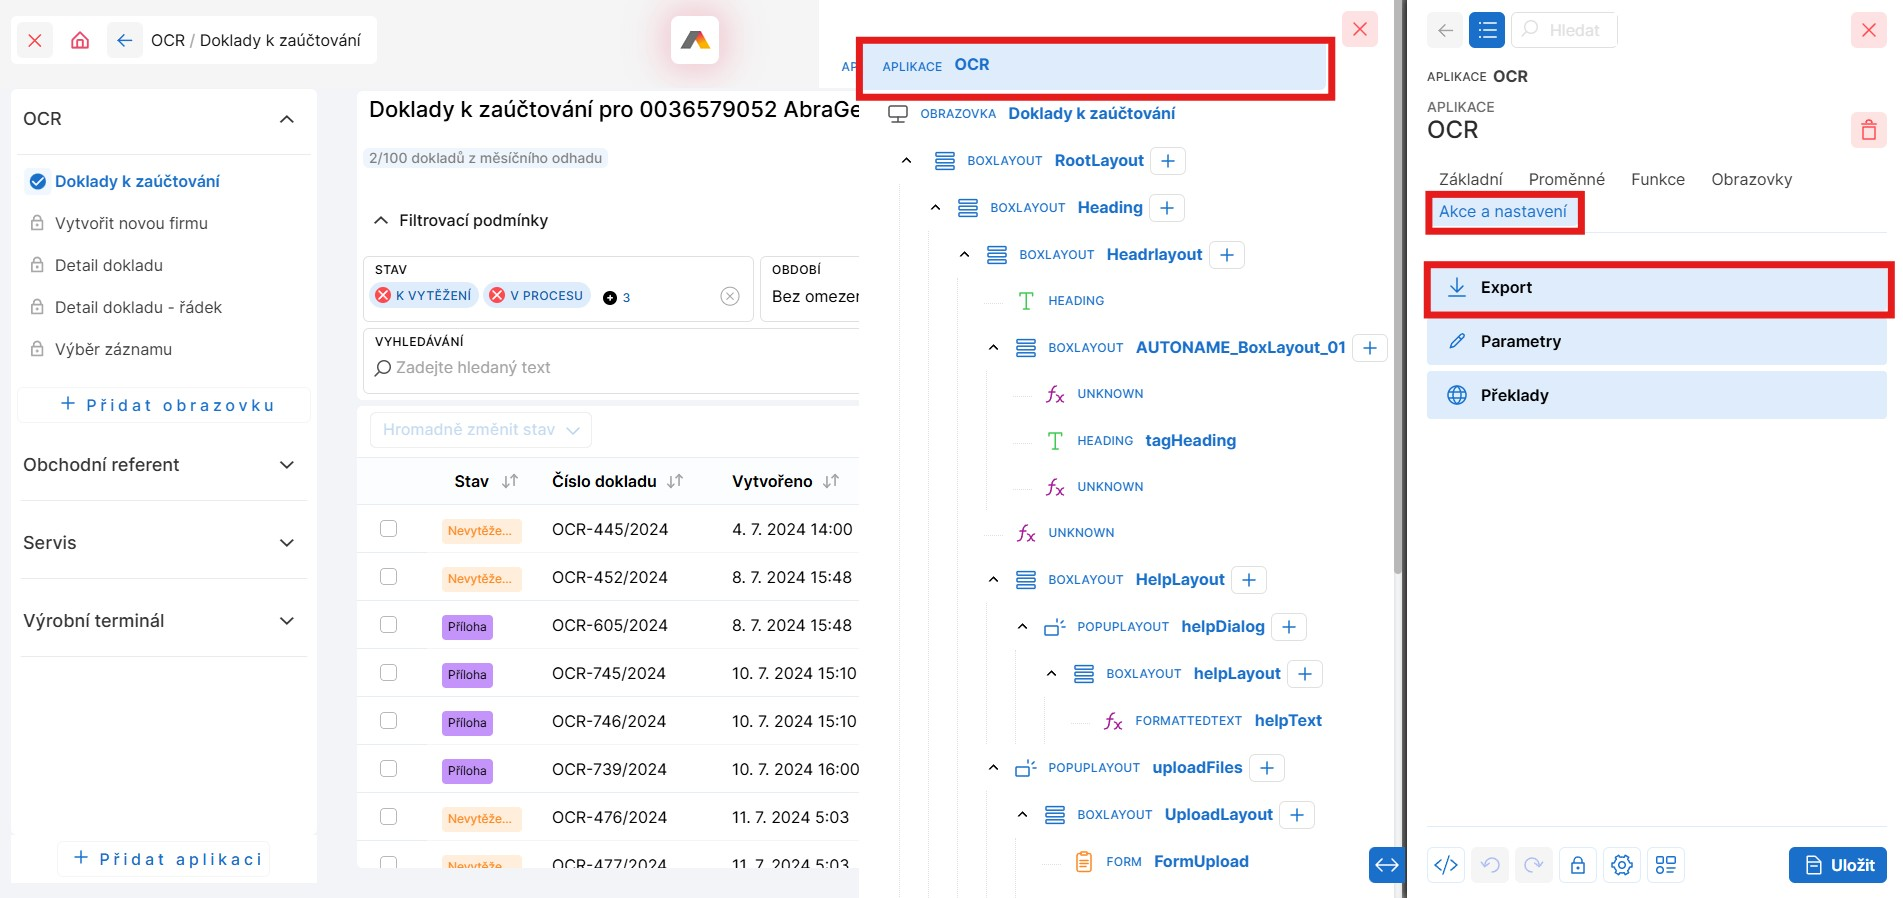
Task: Check the row for OCR-476/2024
Action: coord(389,817)
